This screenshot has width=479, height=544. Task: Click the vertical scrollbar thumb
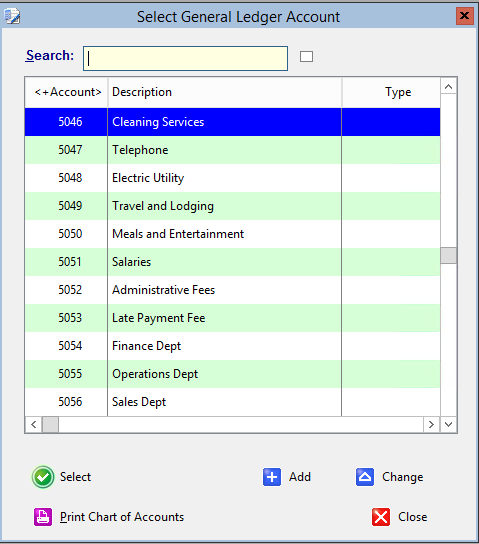[x=448, y=255]
